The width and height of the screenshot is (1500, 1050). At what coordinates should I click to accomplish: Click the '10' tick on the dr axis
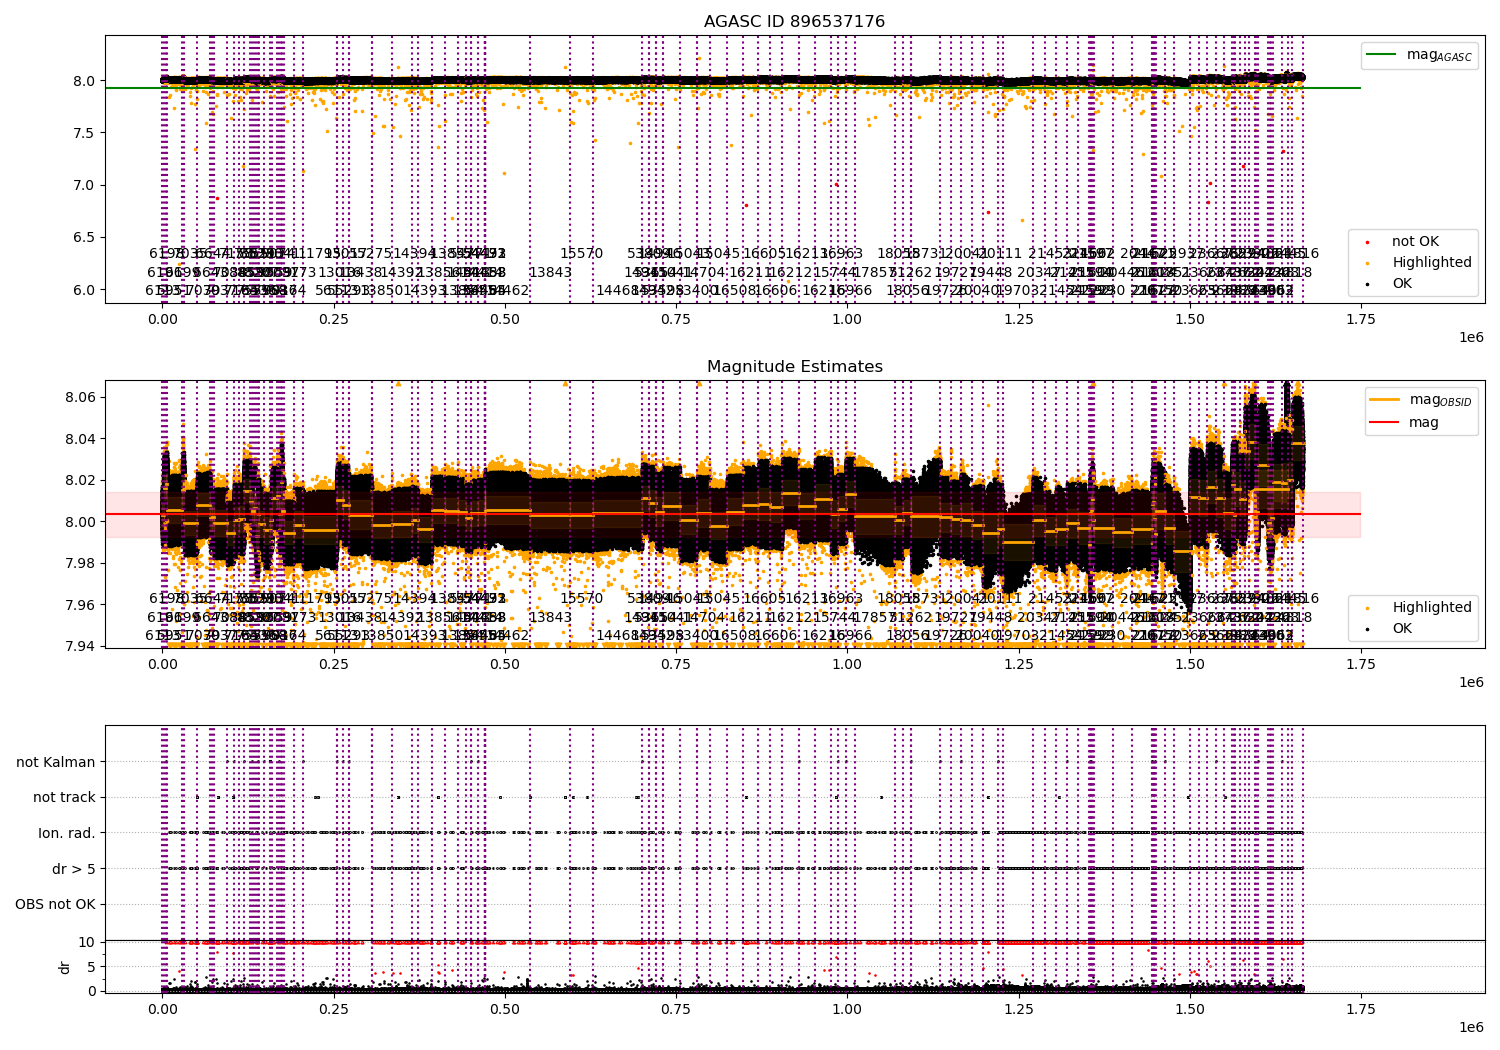tap(87, 942)
